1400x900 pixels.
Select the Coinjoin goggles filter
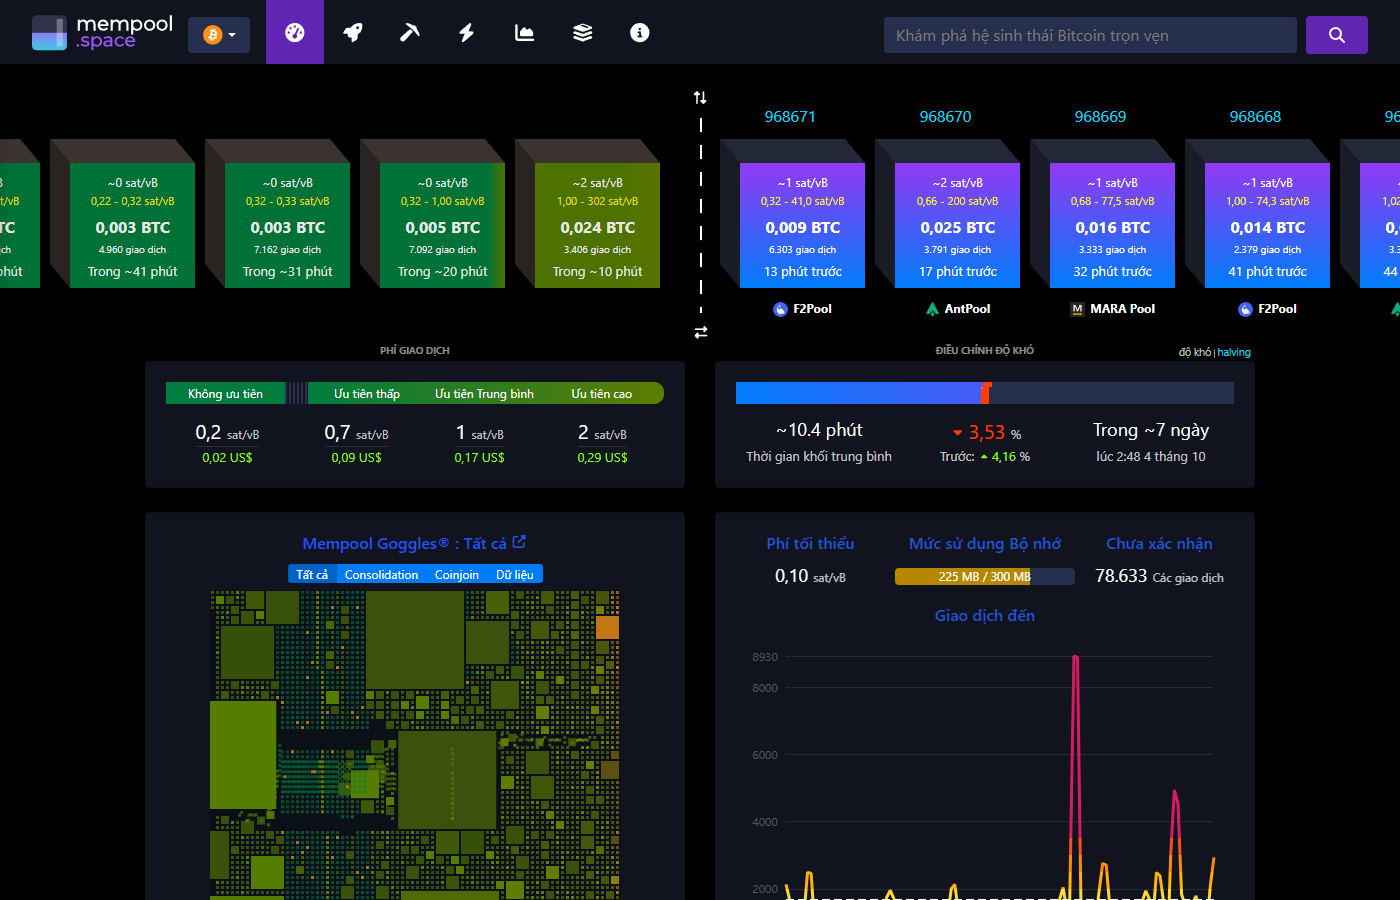(x=457, y=574)
